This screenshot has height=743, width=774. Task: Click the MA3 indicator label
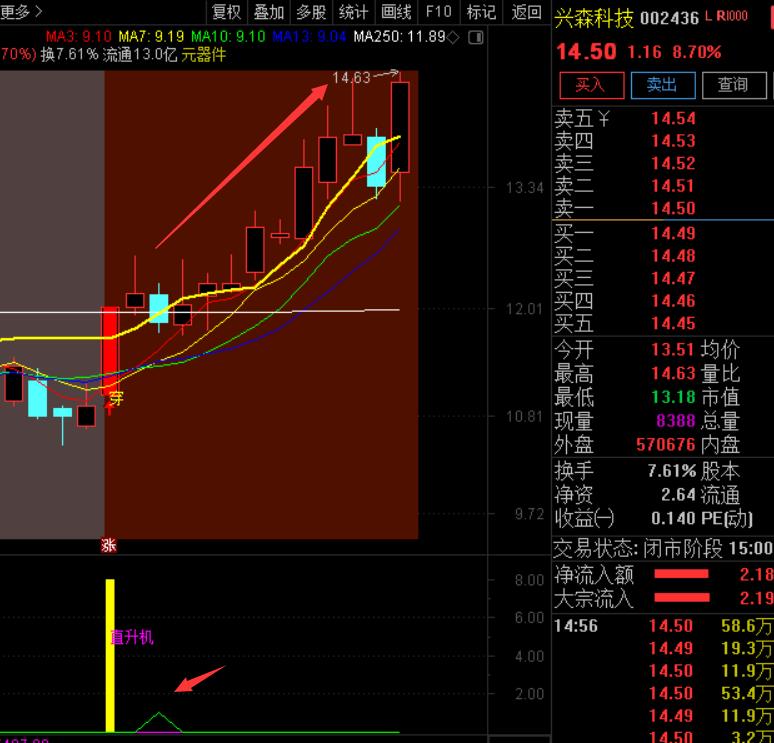(78, 37)
